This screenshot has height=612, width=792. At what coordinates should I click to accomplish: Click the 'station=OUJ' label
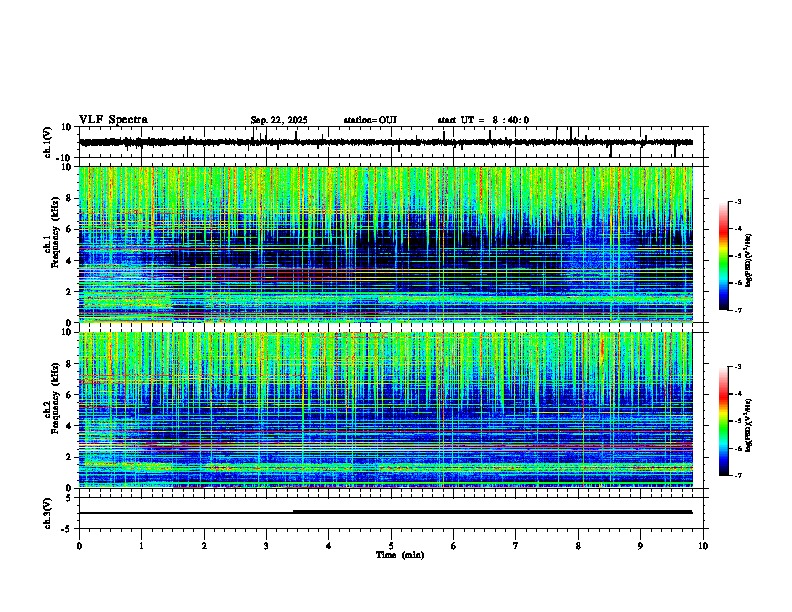(370, 120)
